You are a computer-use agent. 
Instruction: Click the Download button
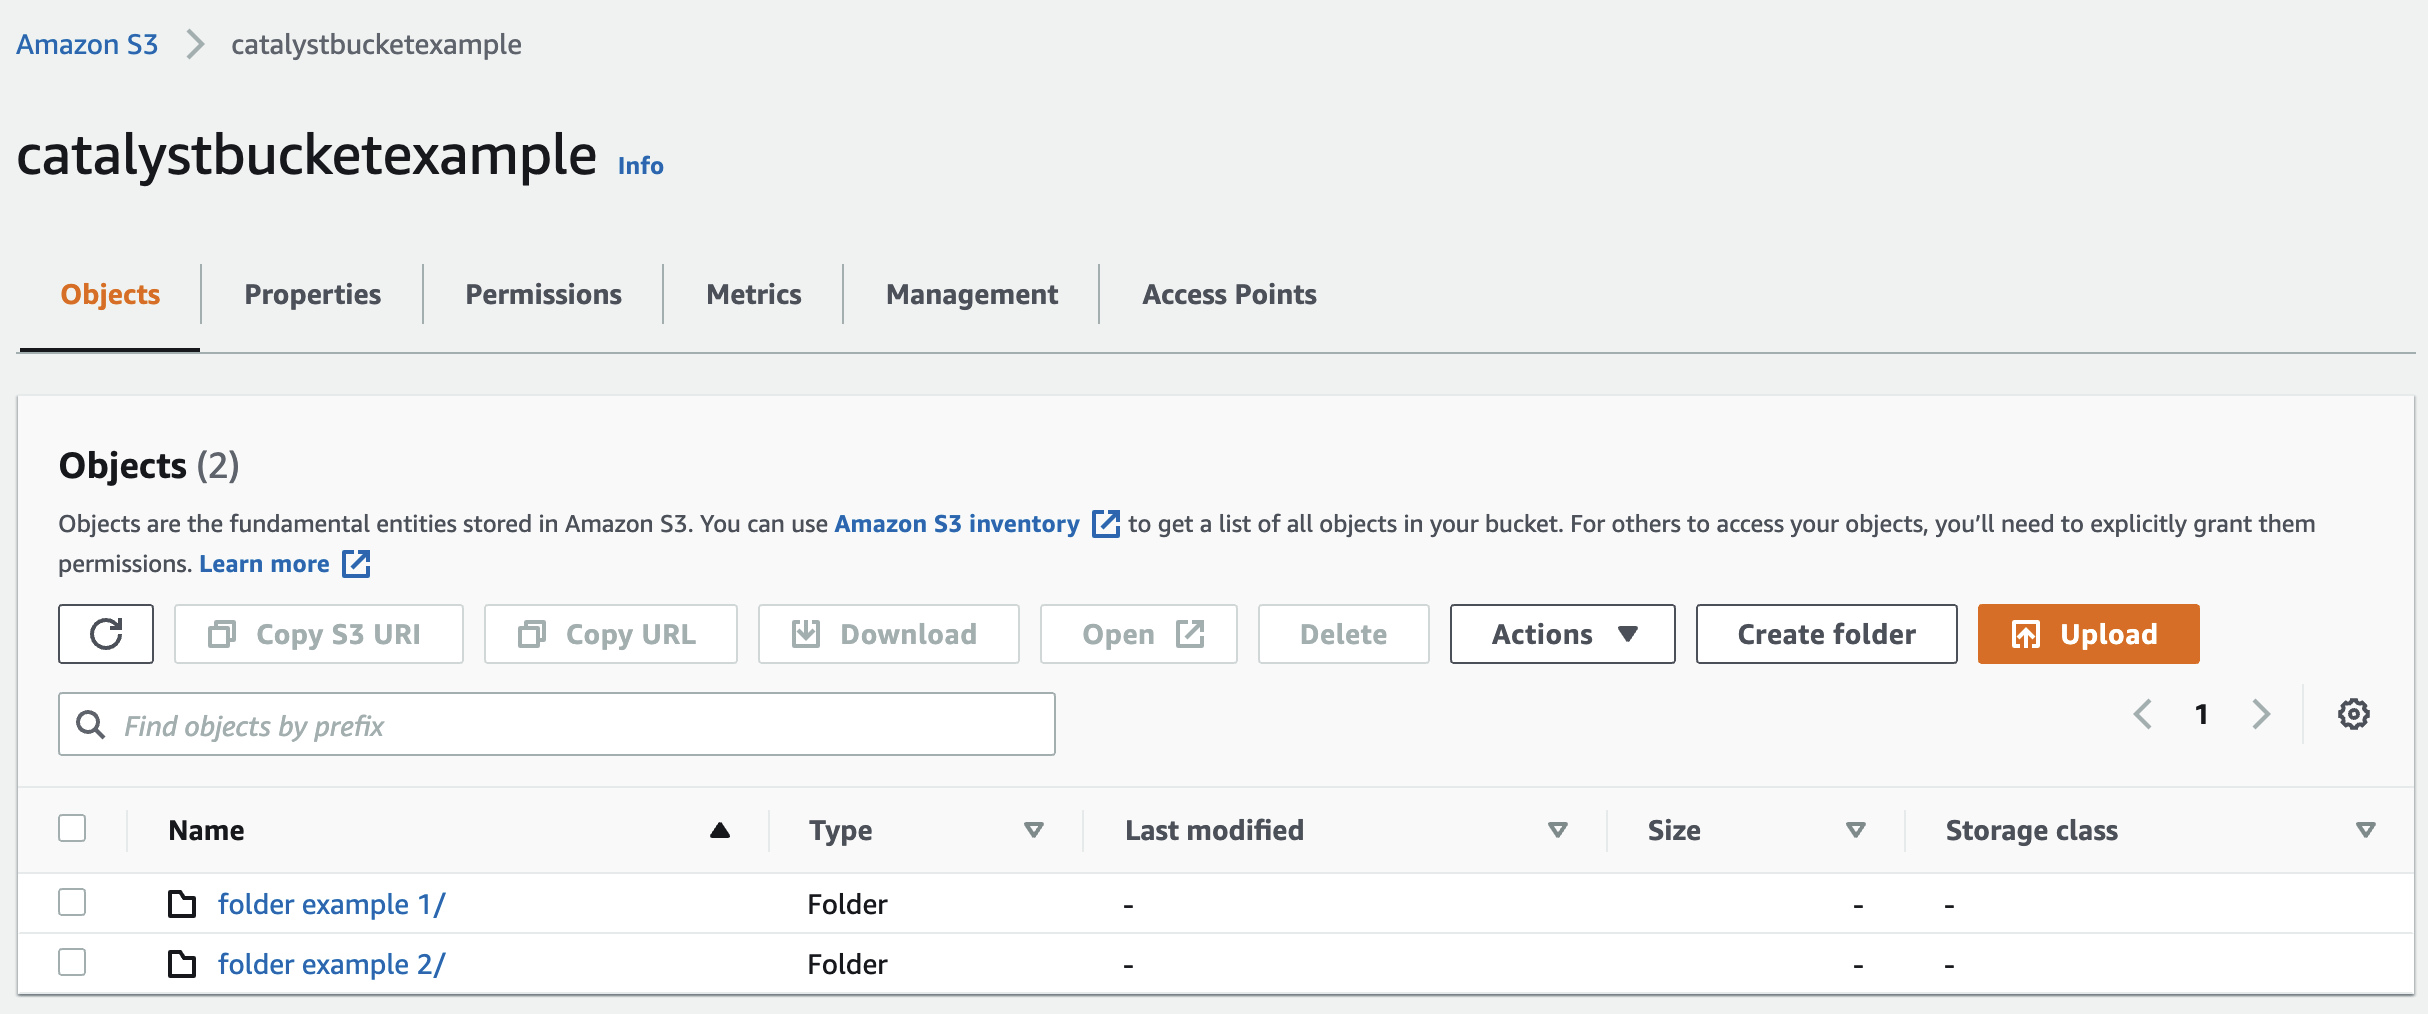coord(889,634)
